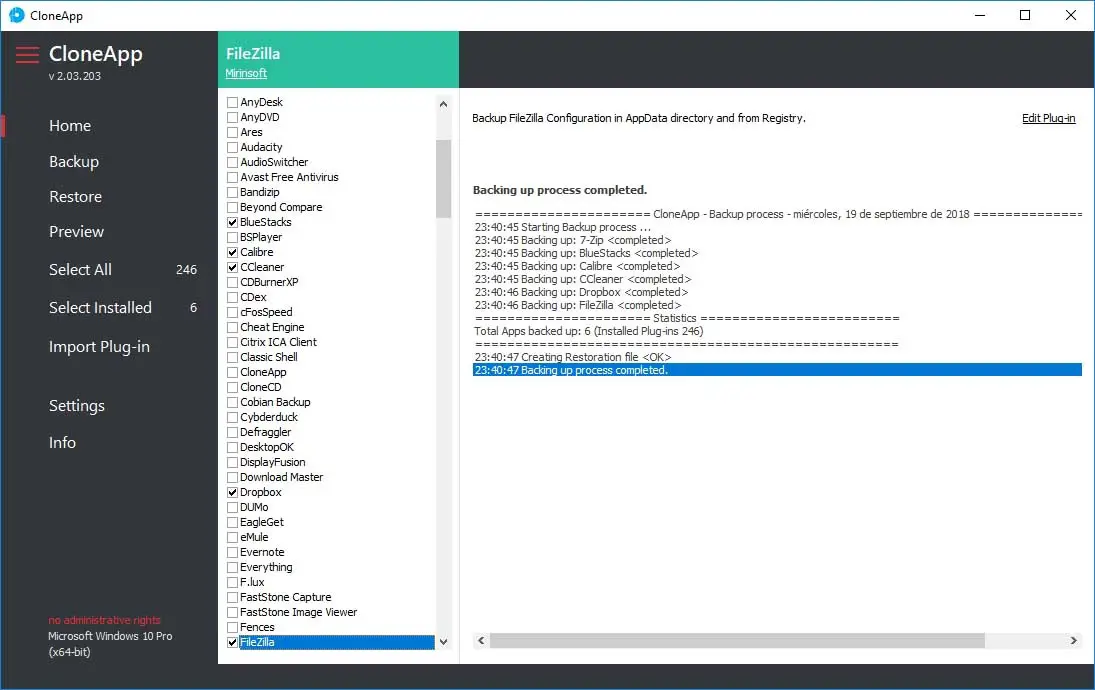
Task: Enable the Evernote checkbox
Action: click(233, 553)
